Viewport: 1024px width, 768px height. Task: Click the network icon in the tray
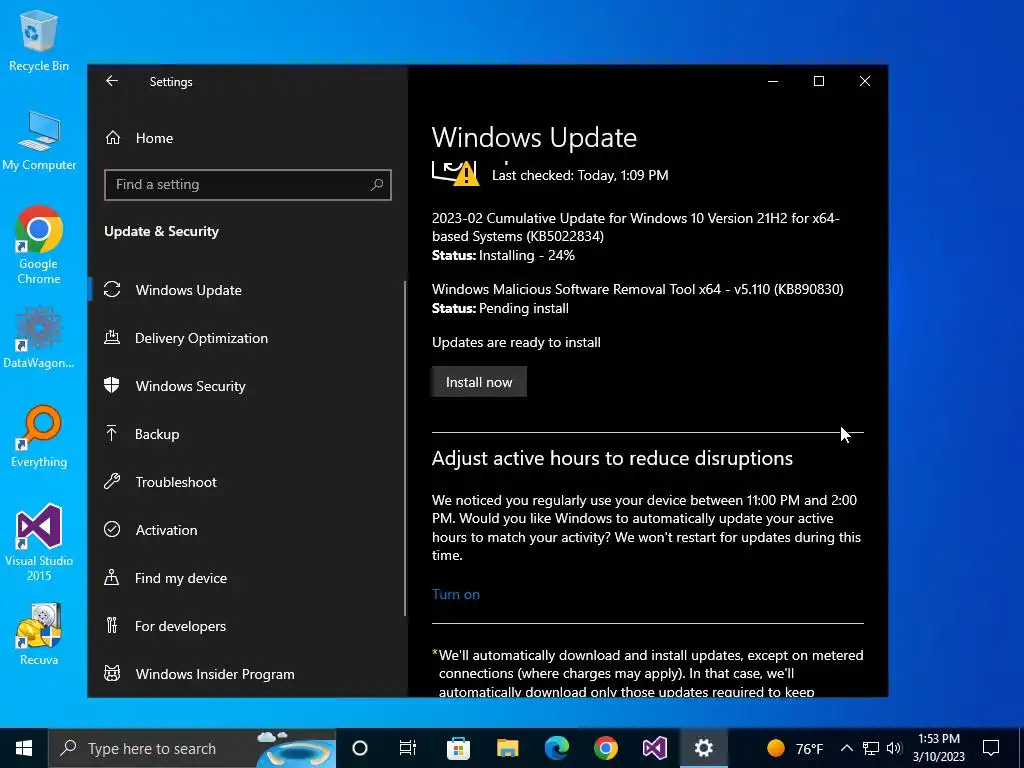pos(871,748)
